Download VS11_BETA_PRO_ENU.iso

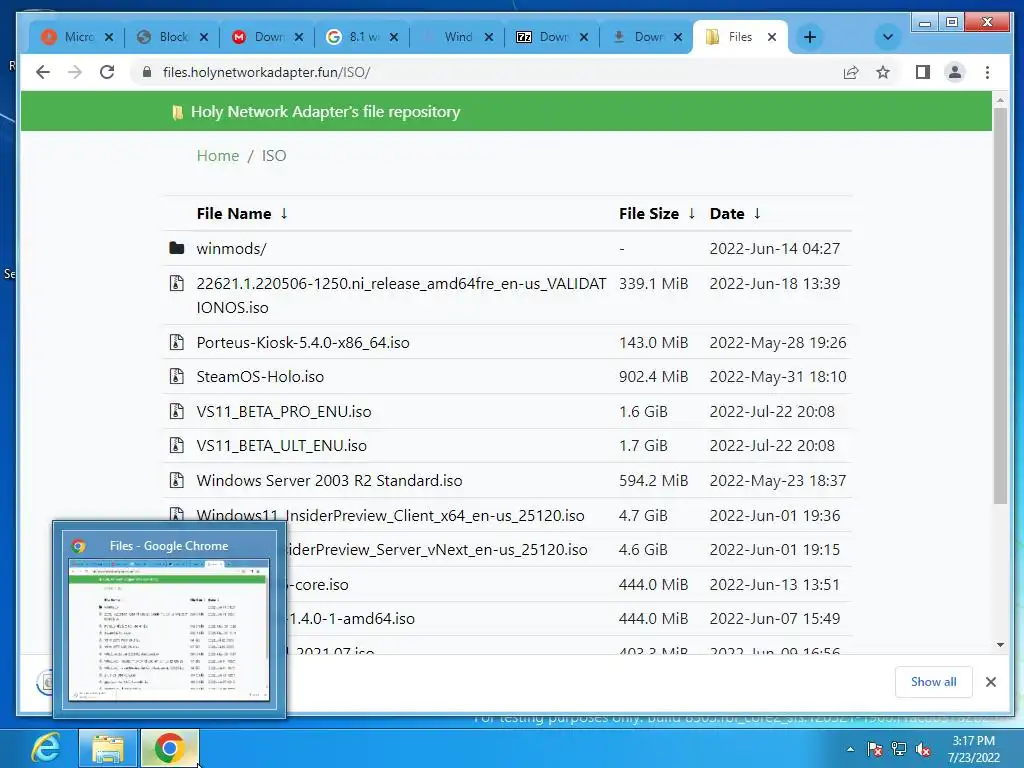pyautogui.click(x=283, y=411)
